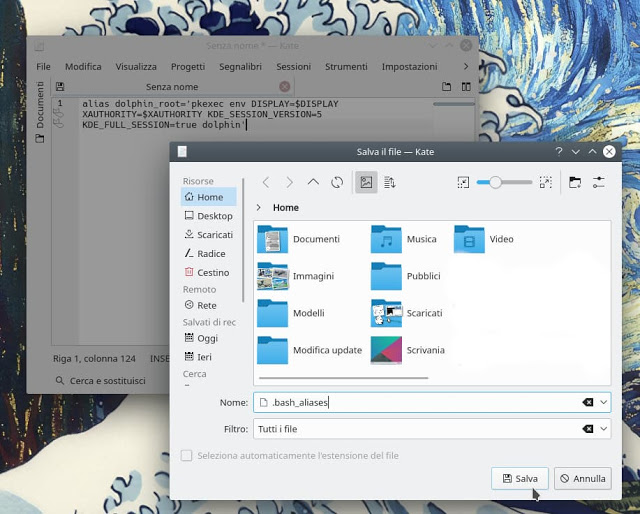Click Riga 1, colonna 124 status
This screenshot has height=514, width=640.
tap(94, 358)
